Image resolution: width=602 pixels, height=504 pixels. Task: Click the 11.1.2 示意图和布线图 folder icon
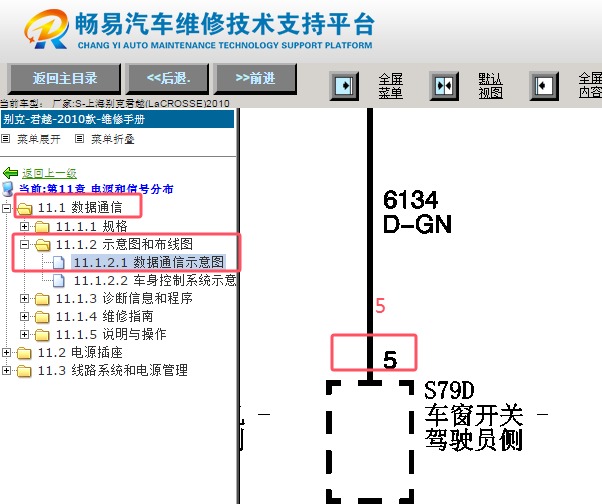(x=42, y=245)
